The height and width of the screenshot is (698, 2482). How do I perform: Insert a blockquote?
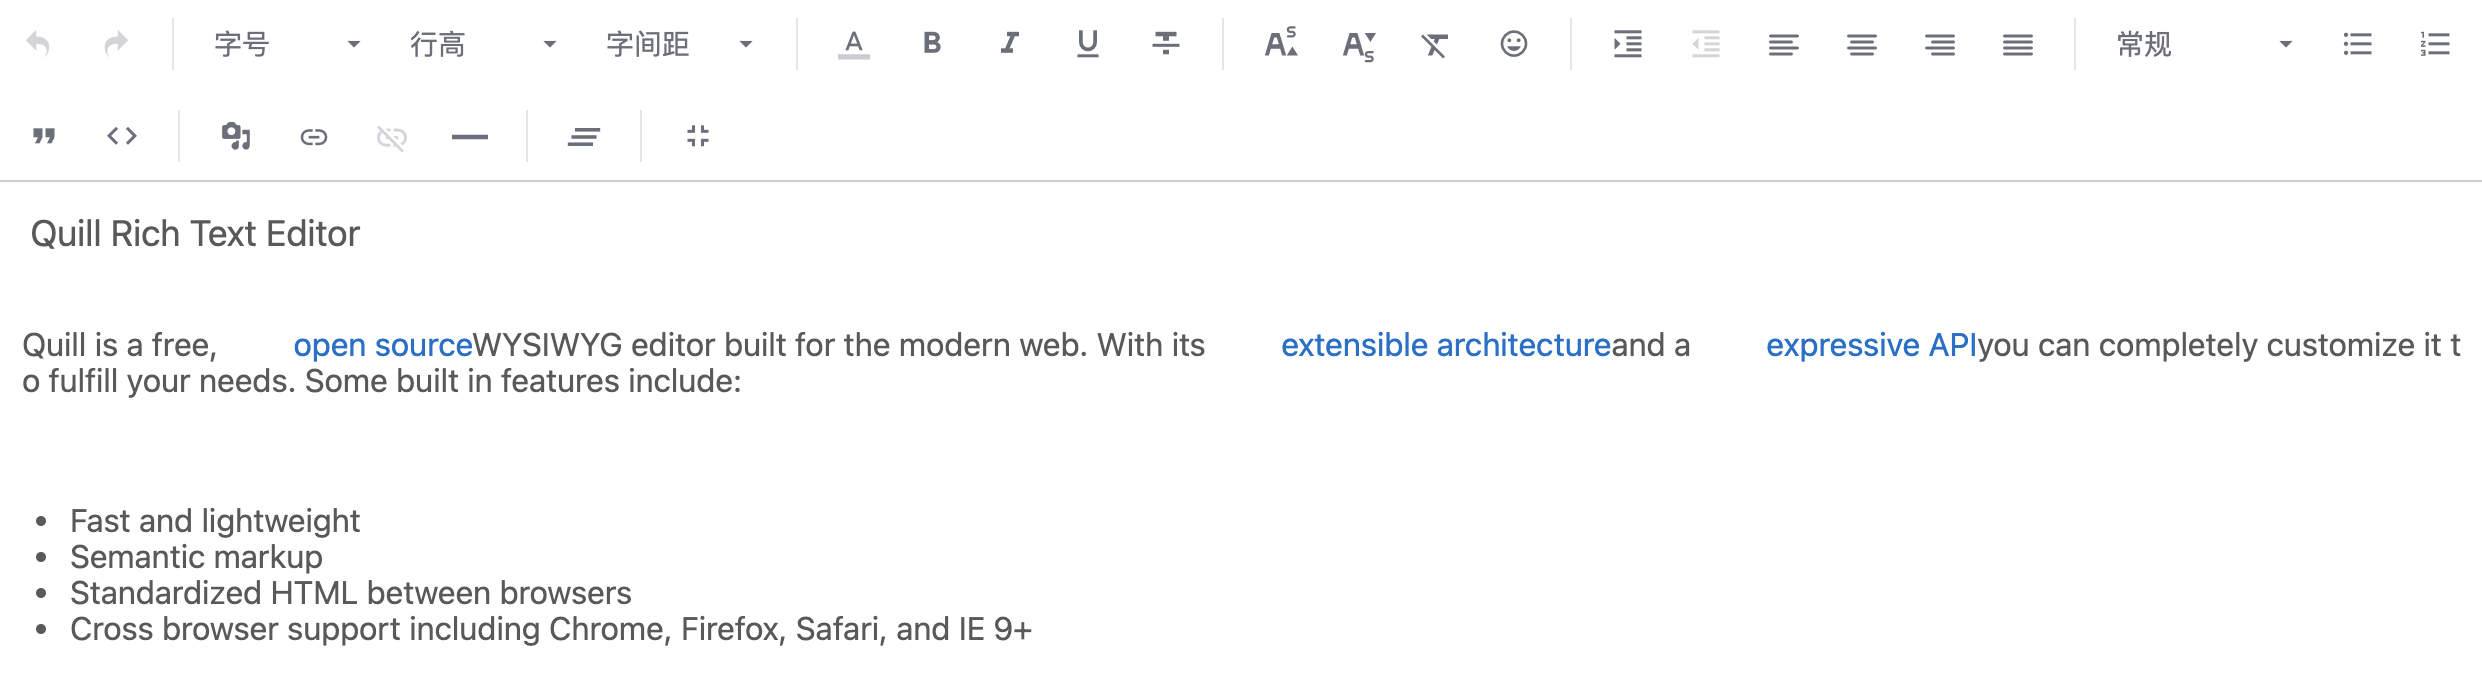coord(44,136)
